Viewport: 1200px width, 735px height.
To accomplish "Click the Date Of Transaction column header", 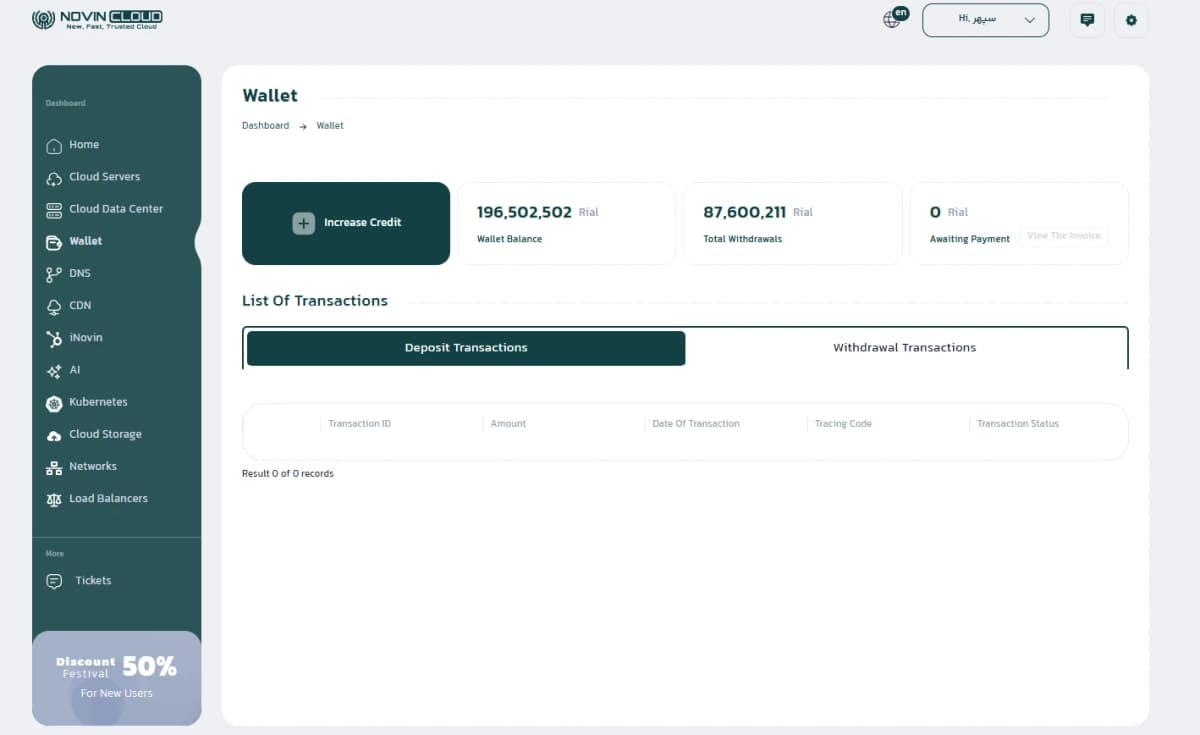I will pyautogui.click(x=696, y=424).
